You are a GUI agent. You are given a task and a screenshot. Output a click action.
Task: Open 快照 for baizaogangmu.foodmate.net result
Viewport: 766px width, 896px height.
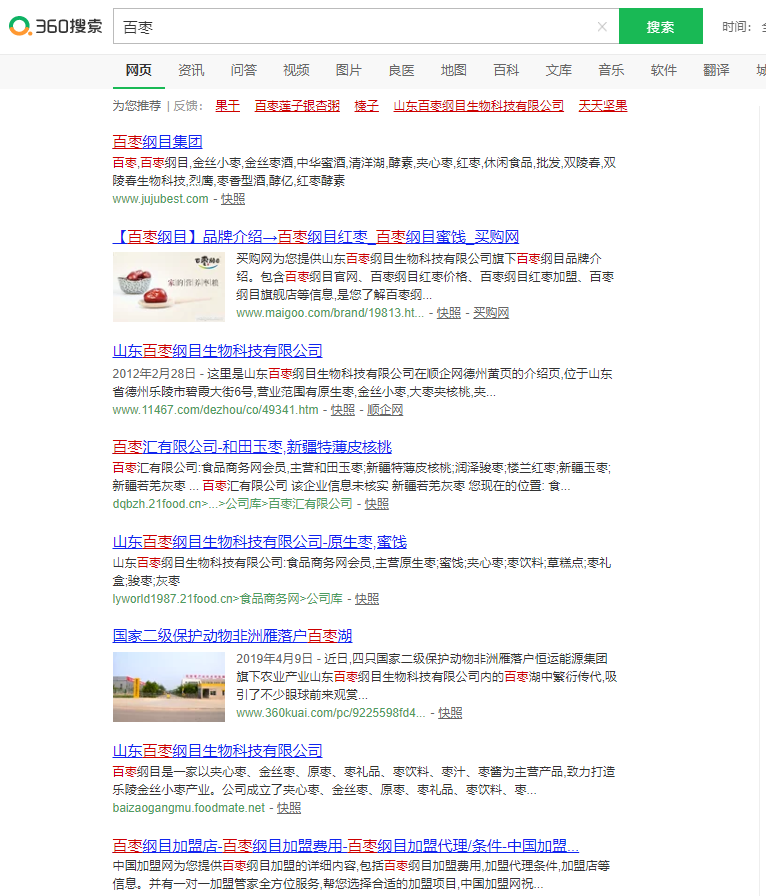289,808
